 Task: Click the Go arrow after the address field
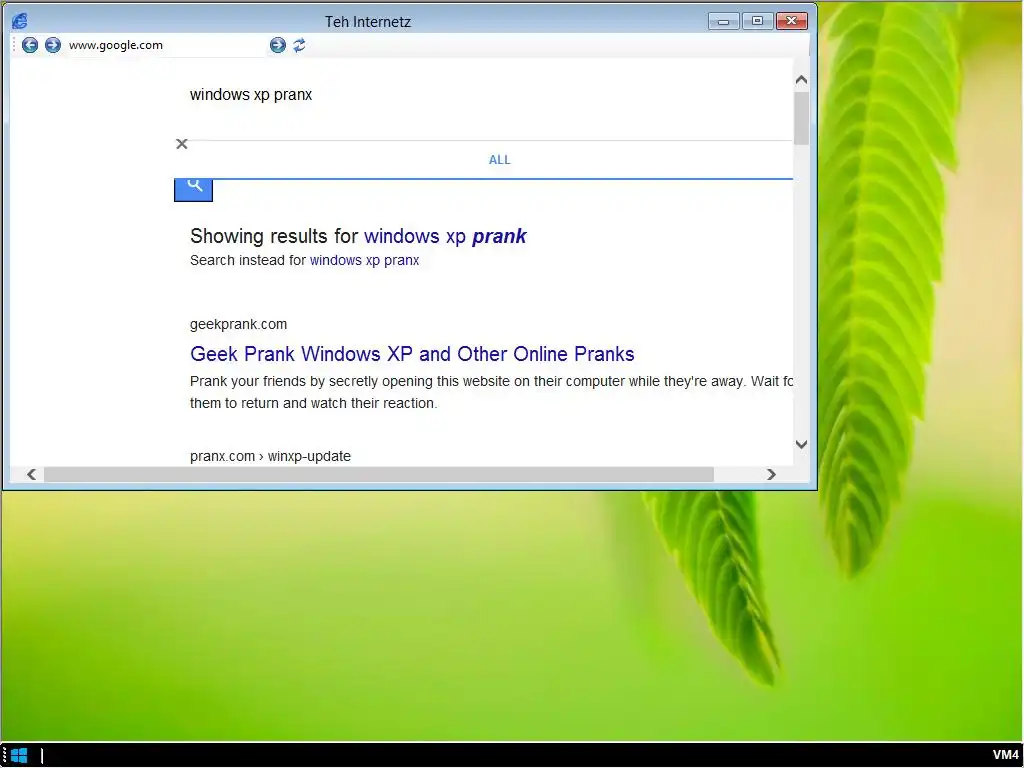pos(278,45)
